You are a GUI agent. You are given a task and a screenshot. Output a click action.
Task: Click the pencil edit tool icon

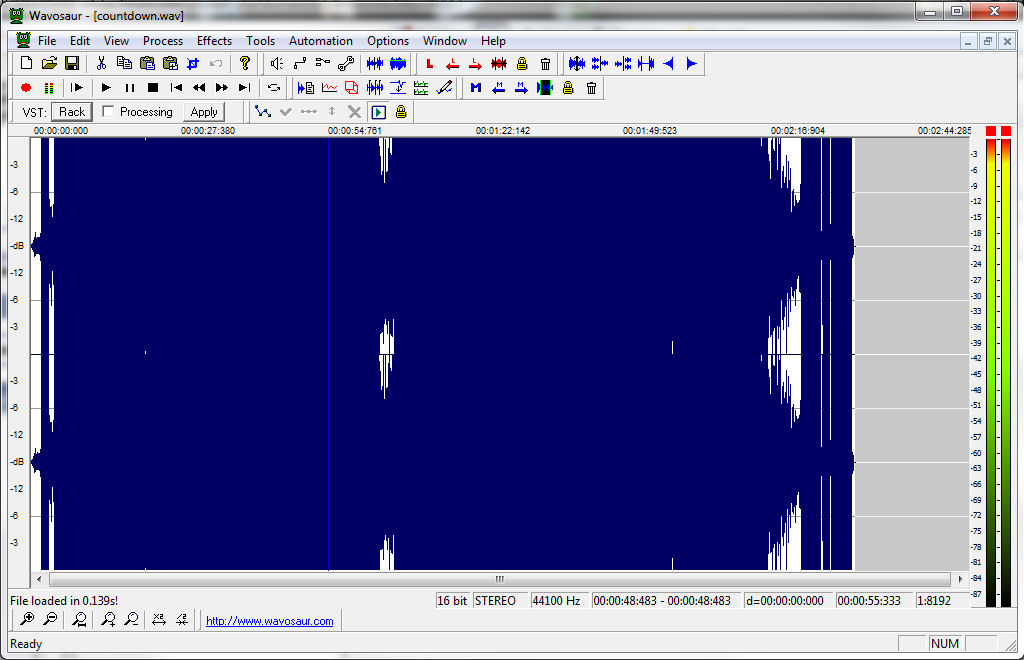[444, 87]
